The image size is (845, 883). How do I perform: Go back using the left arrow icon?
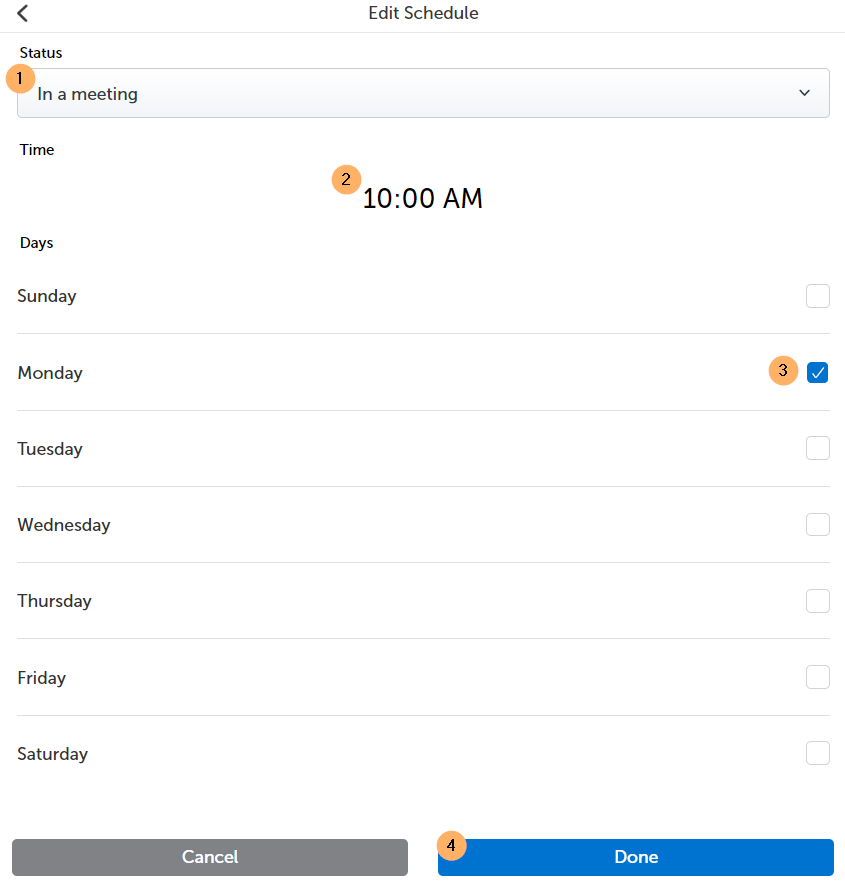(x=23, y=13)
